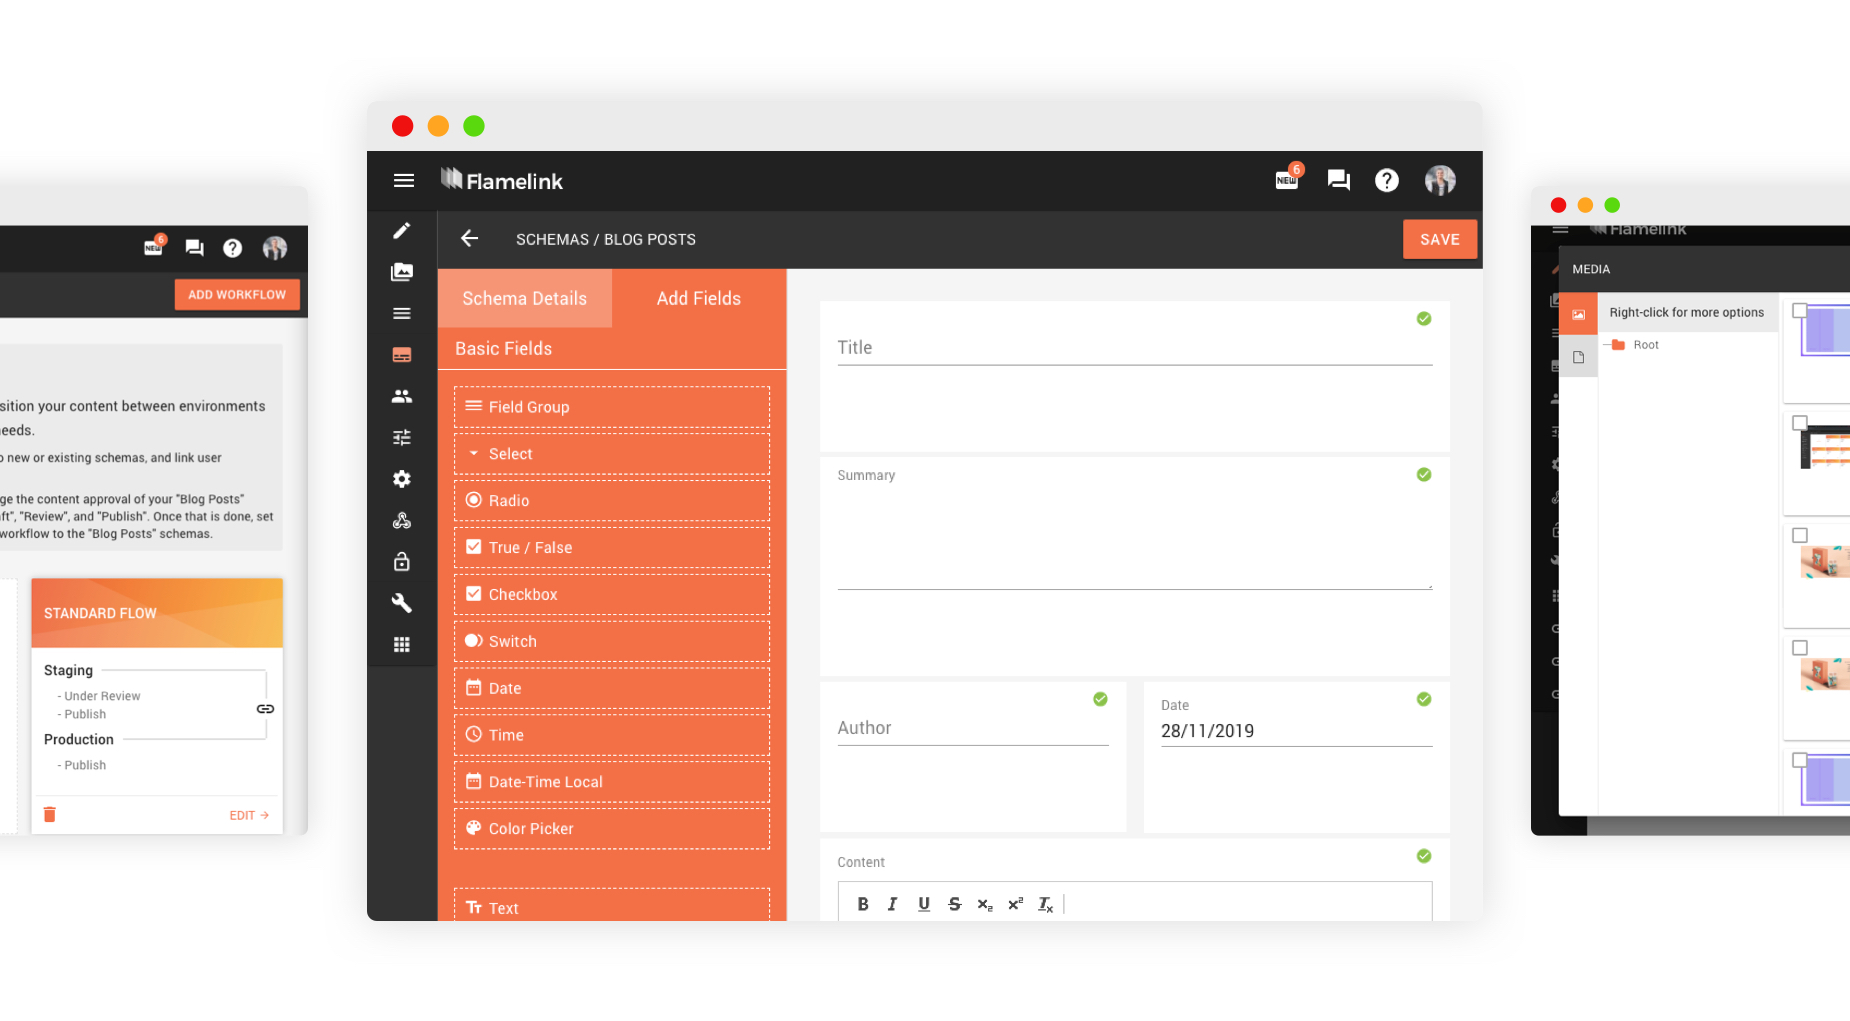This screenshot has height=1021, width=1850.
Task: Select the orange schemas icon in sidebar
Action: pos(402,355)
